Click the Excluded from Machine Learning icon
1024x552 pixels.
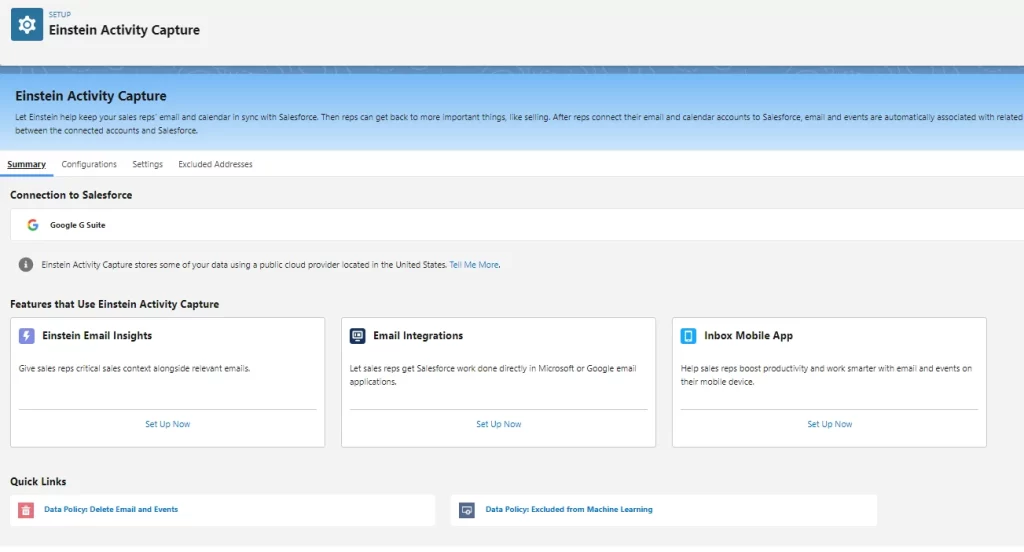466,510
